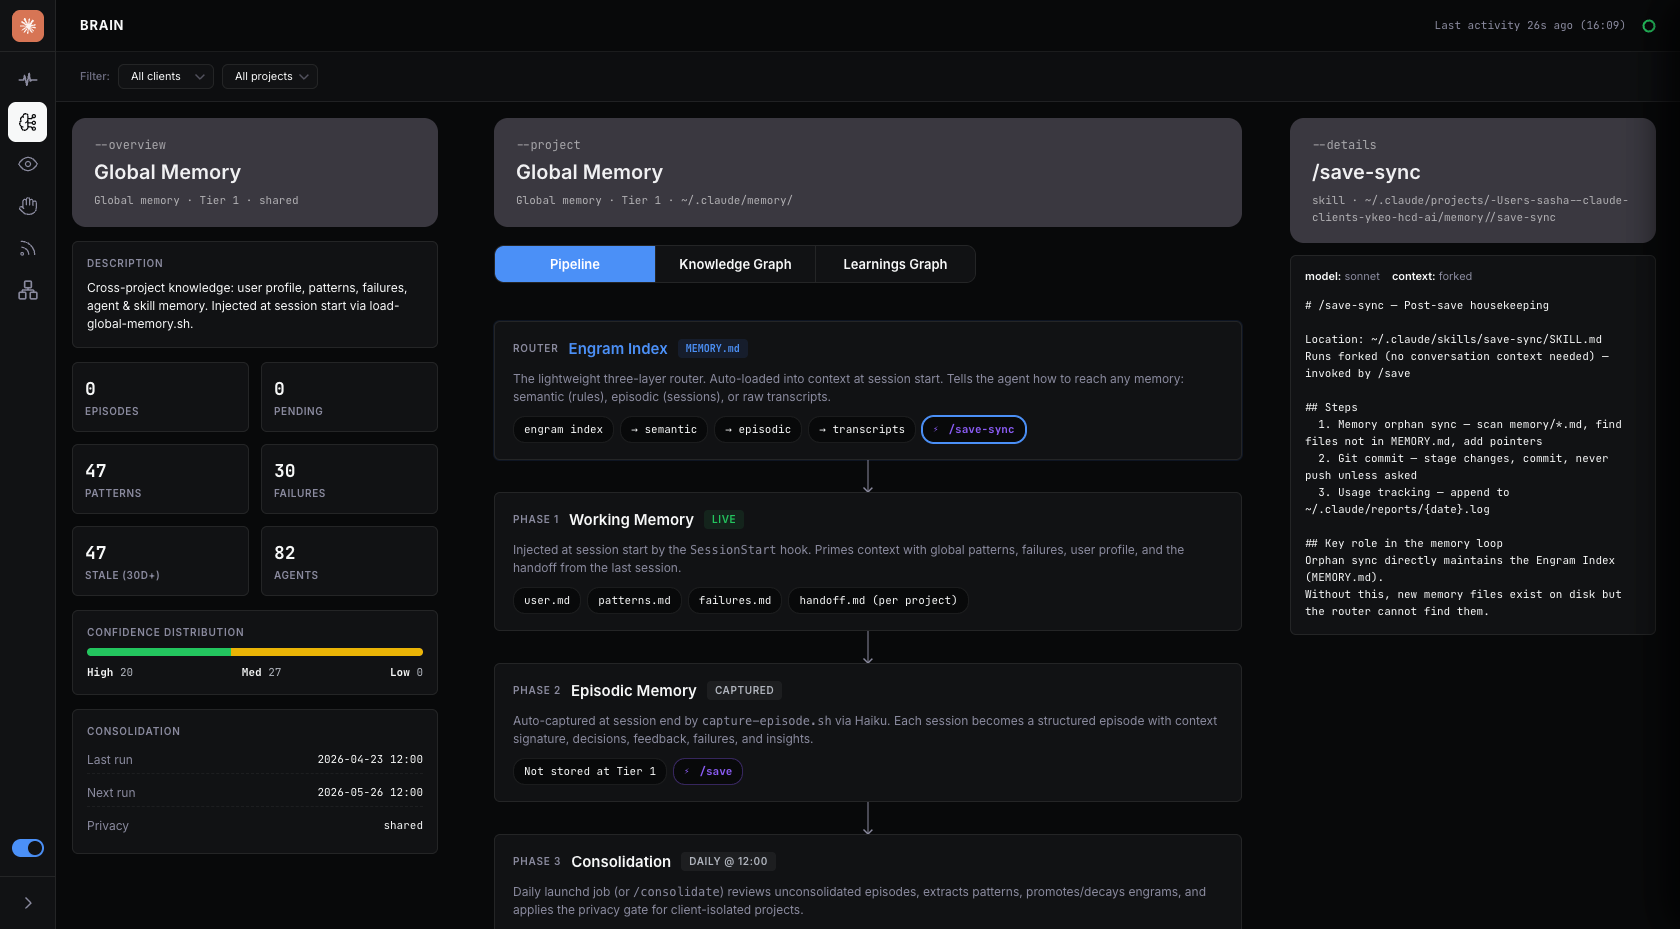Click the Episodic Memory phase title

pyautogui.click(x=633, y=691)
